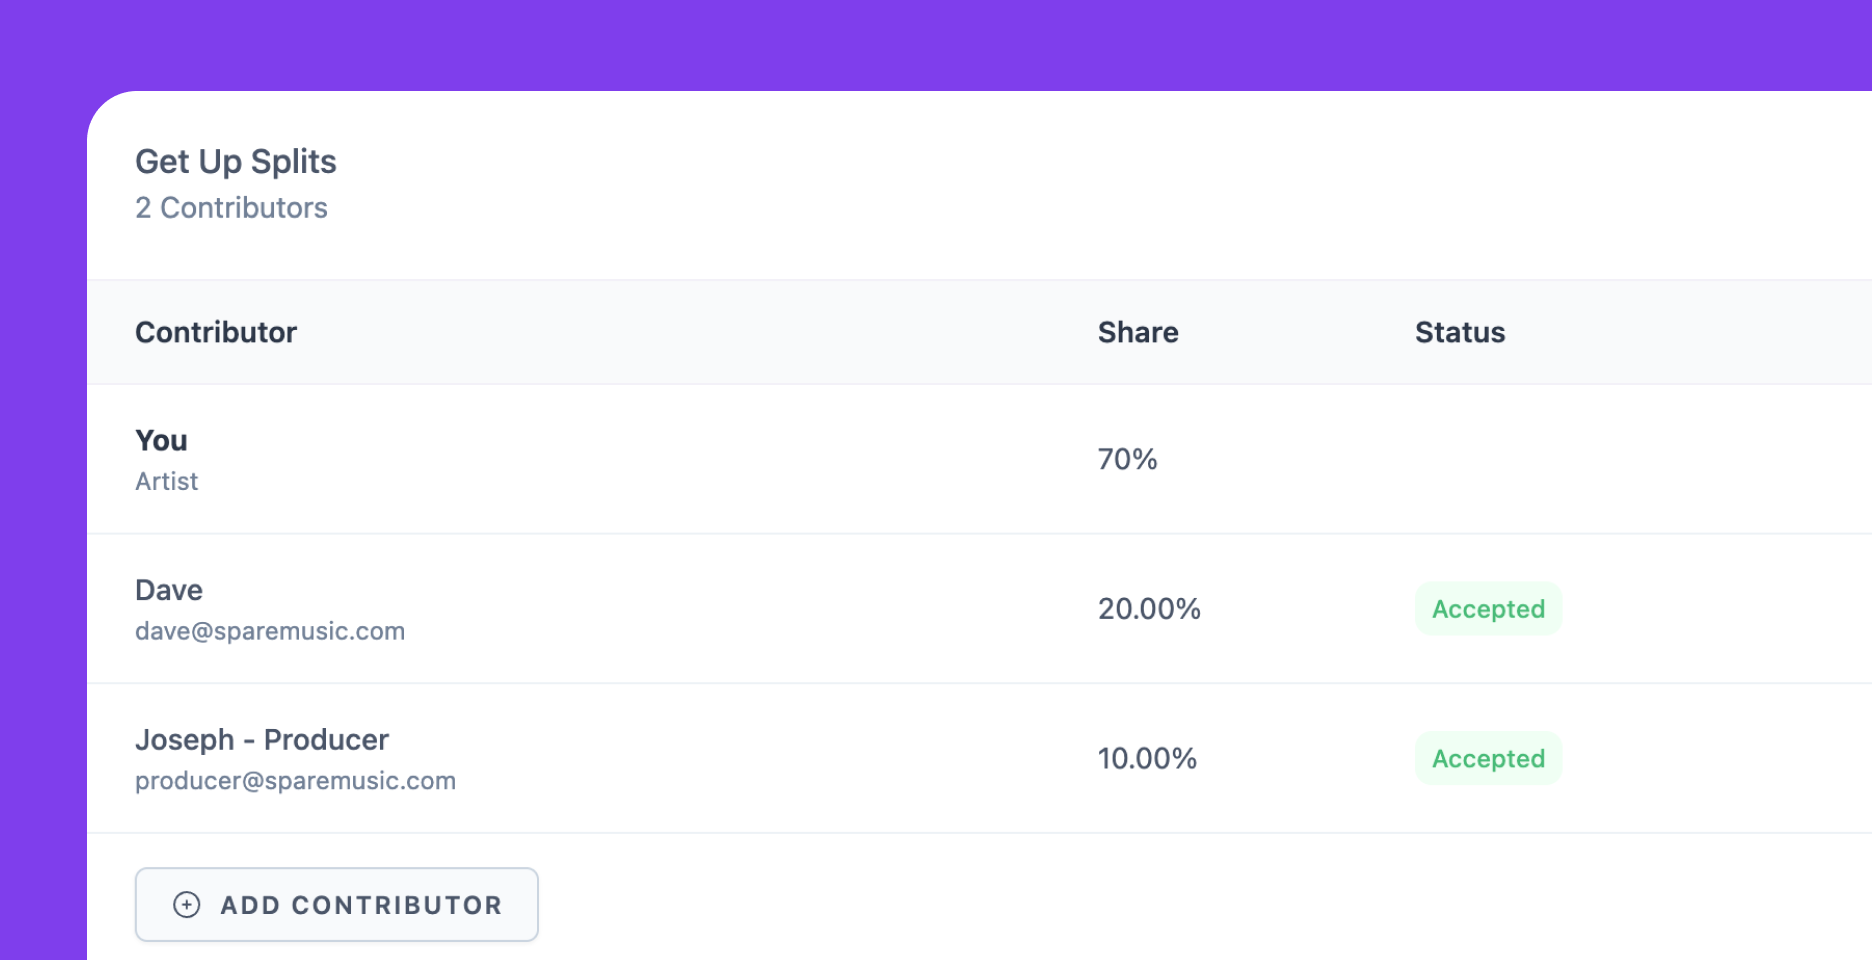
Task: Select the Status column header
Action: (x=1460, y=333)
